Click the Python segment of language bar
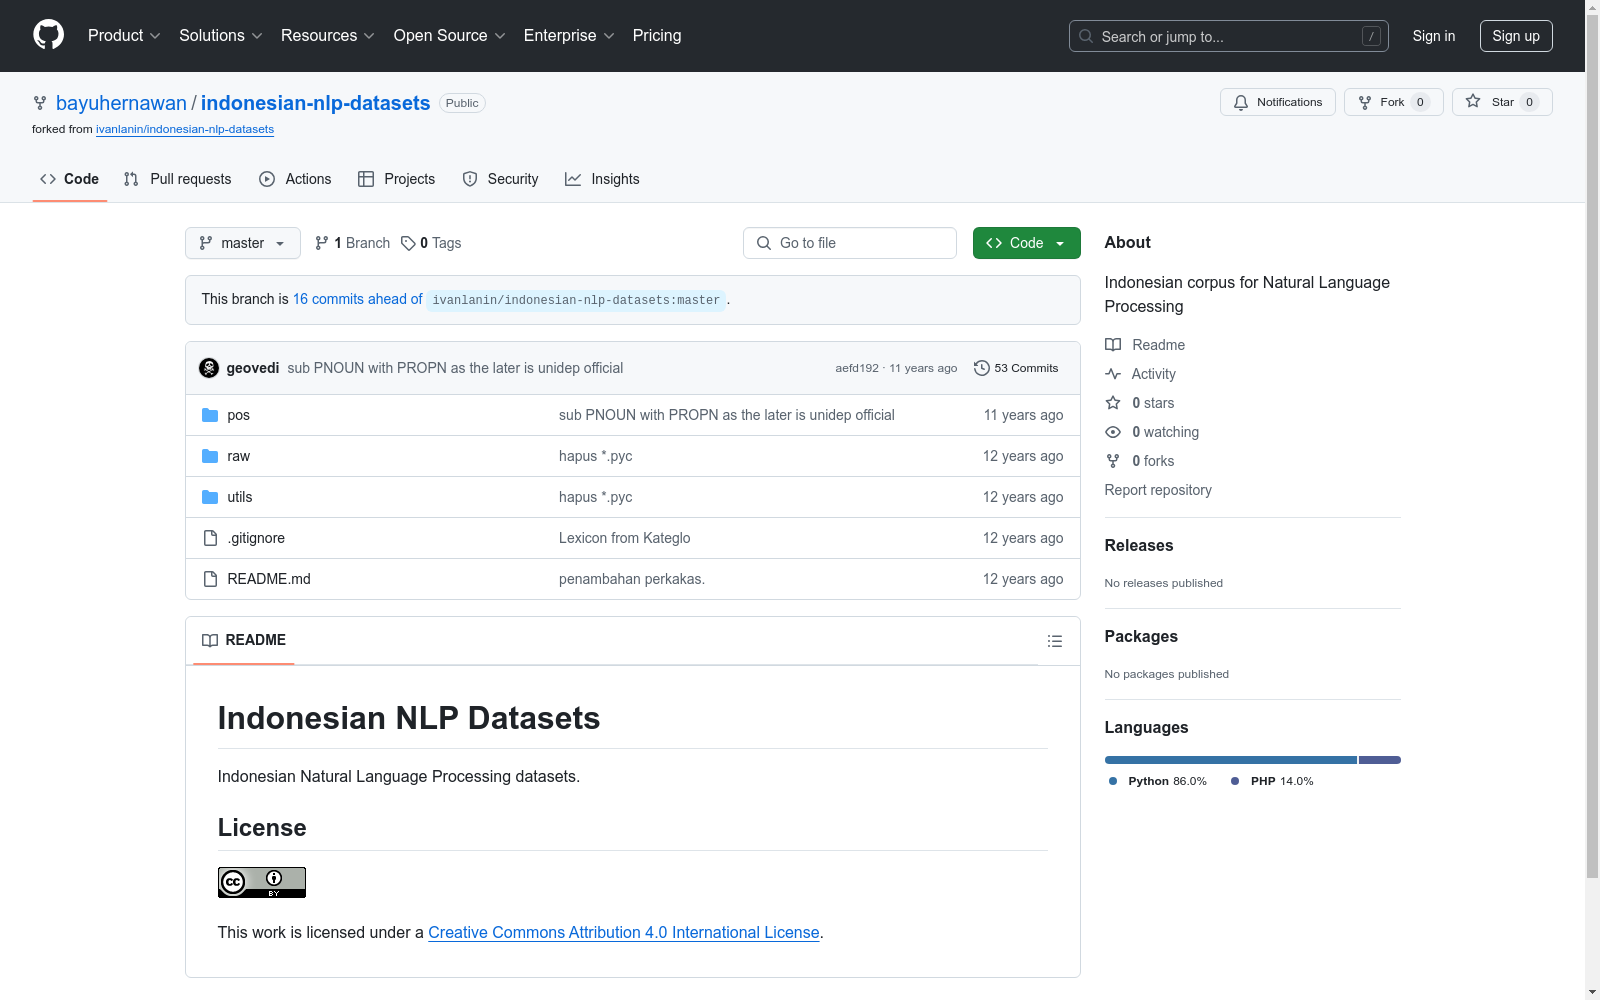The height and width of the screenshot is (1000, 1600). pos(1231,760)
